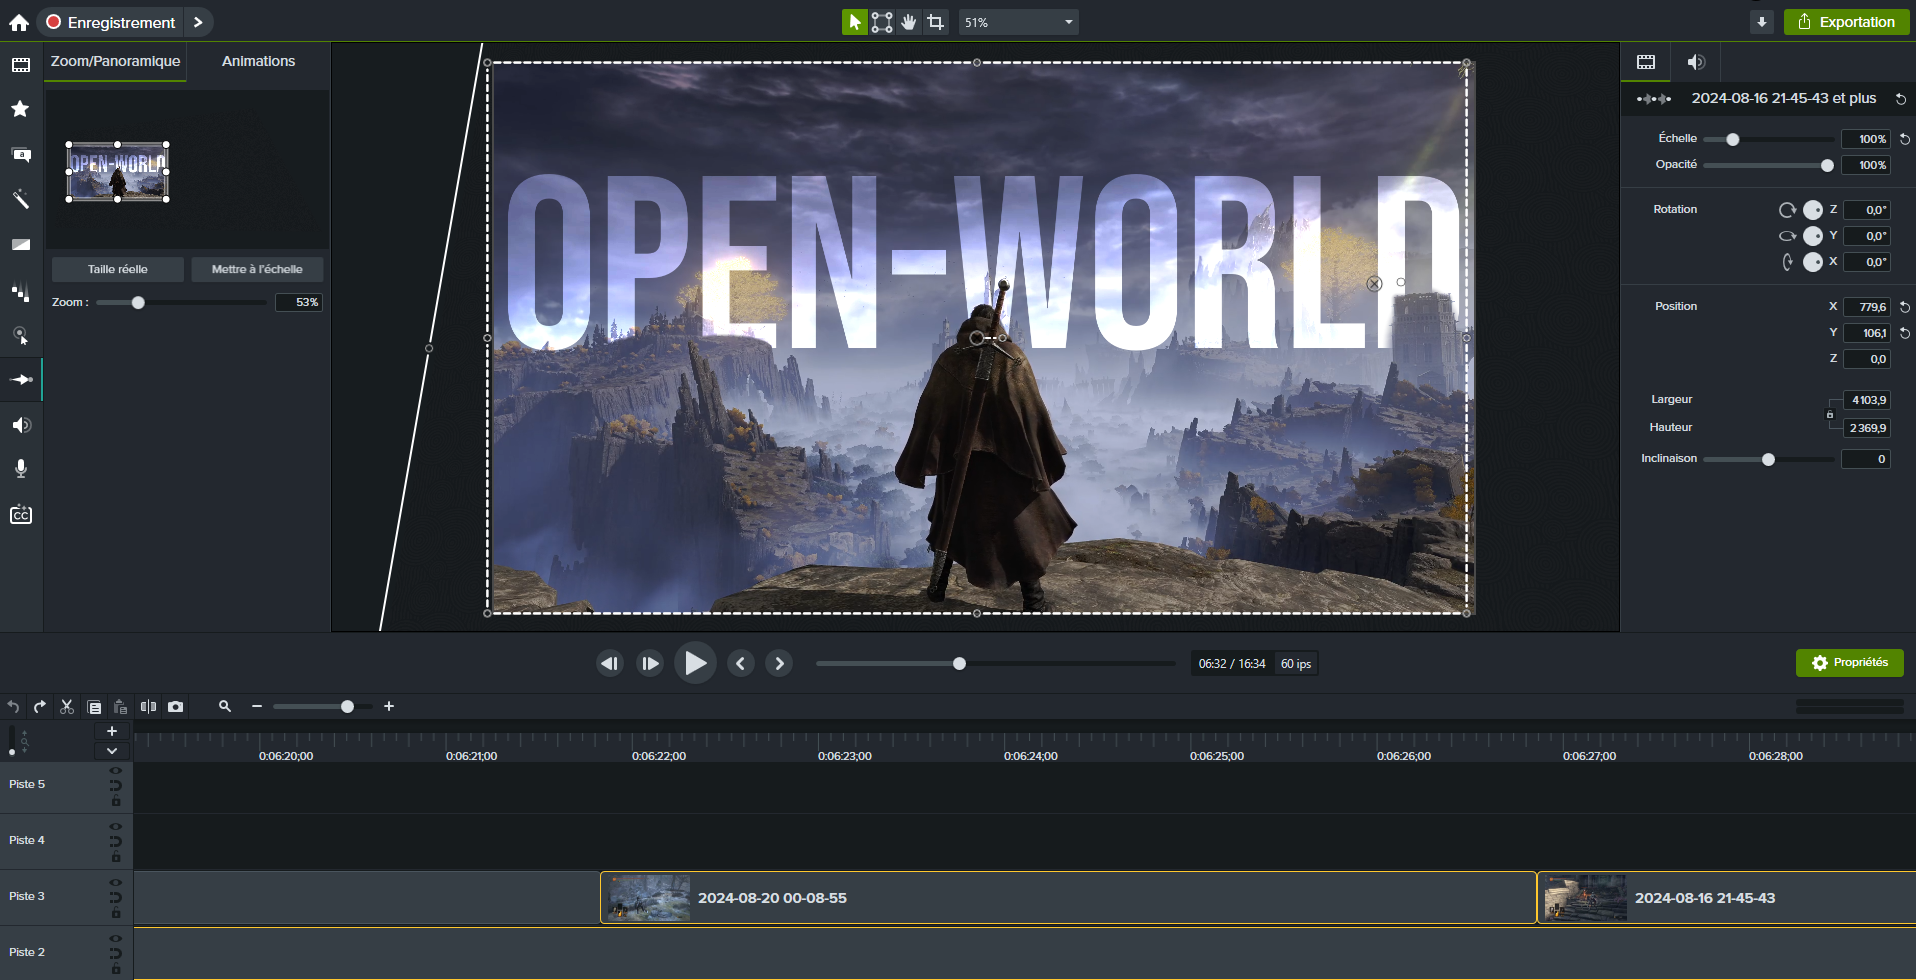Hide Piste 5 using its eye icon
This screenshot has height=980, width=1916.
116,771
